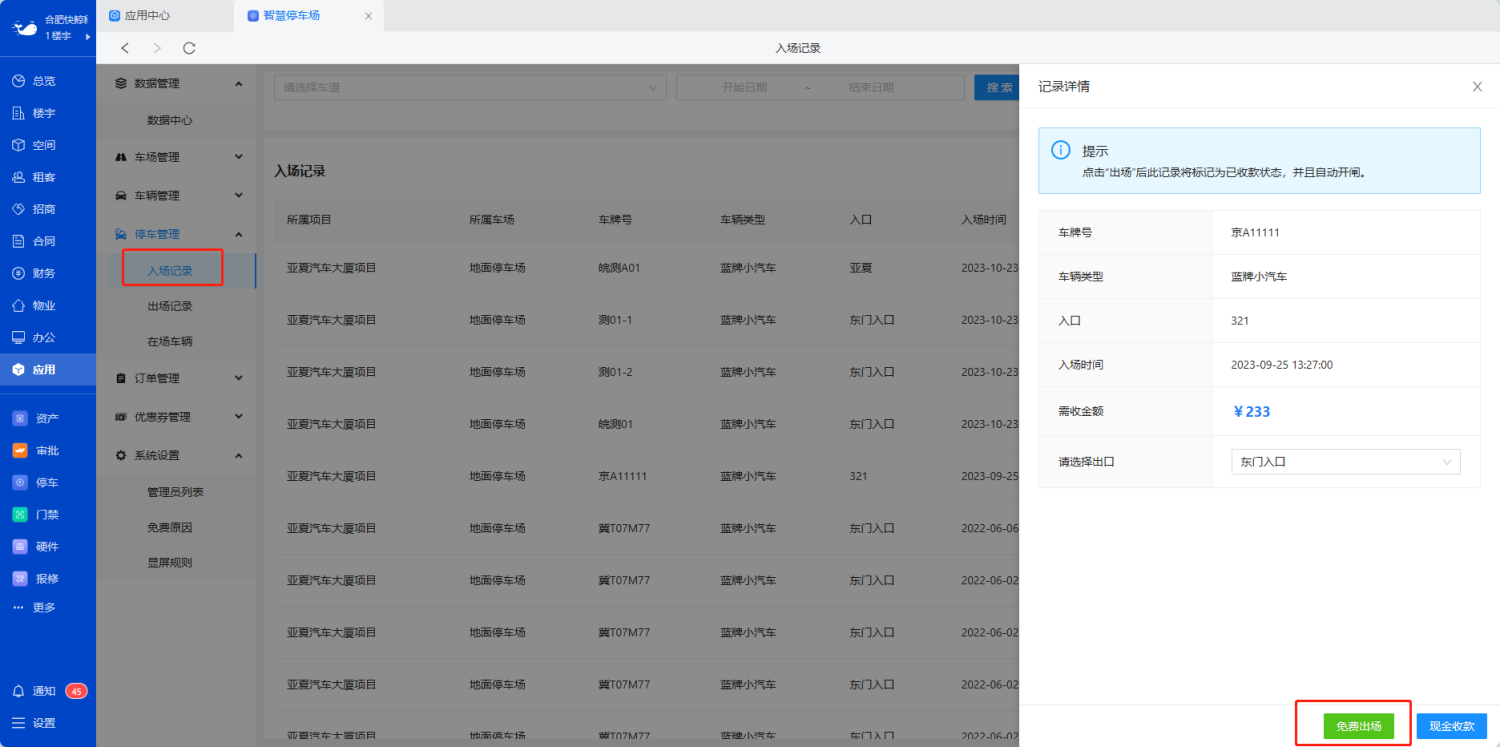Open 通知 notifications with badge 45

[48, 691]
